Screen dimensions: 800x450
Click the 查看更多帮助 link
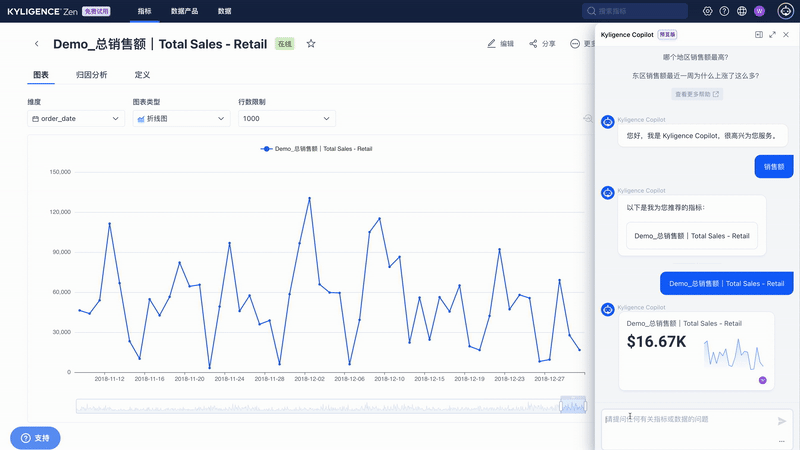point(697,94)
